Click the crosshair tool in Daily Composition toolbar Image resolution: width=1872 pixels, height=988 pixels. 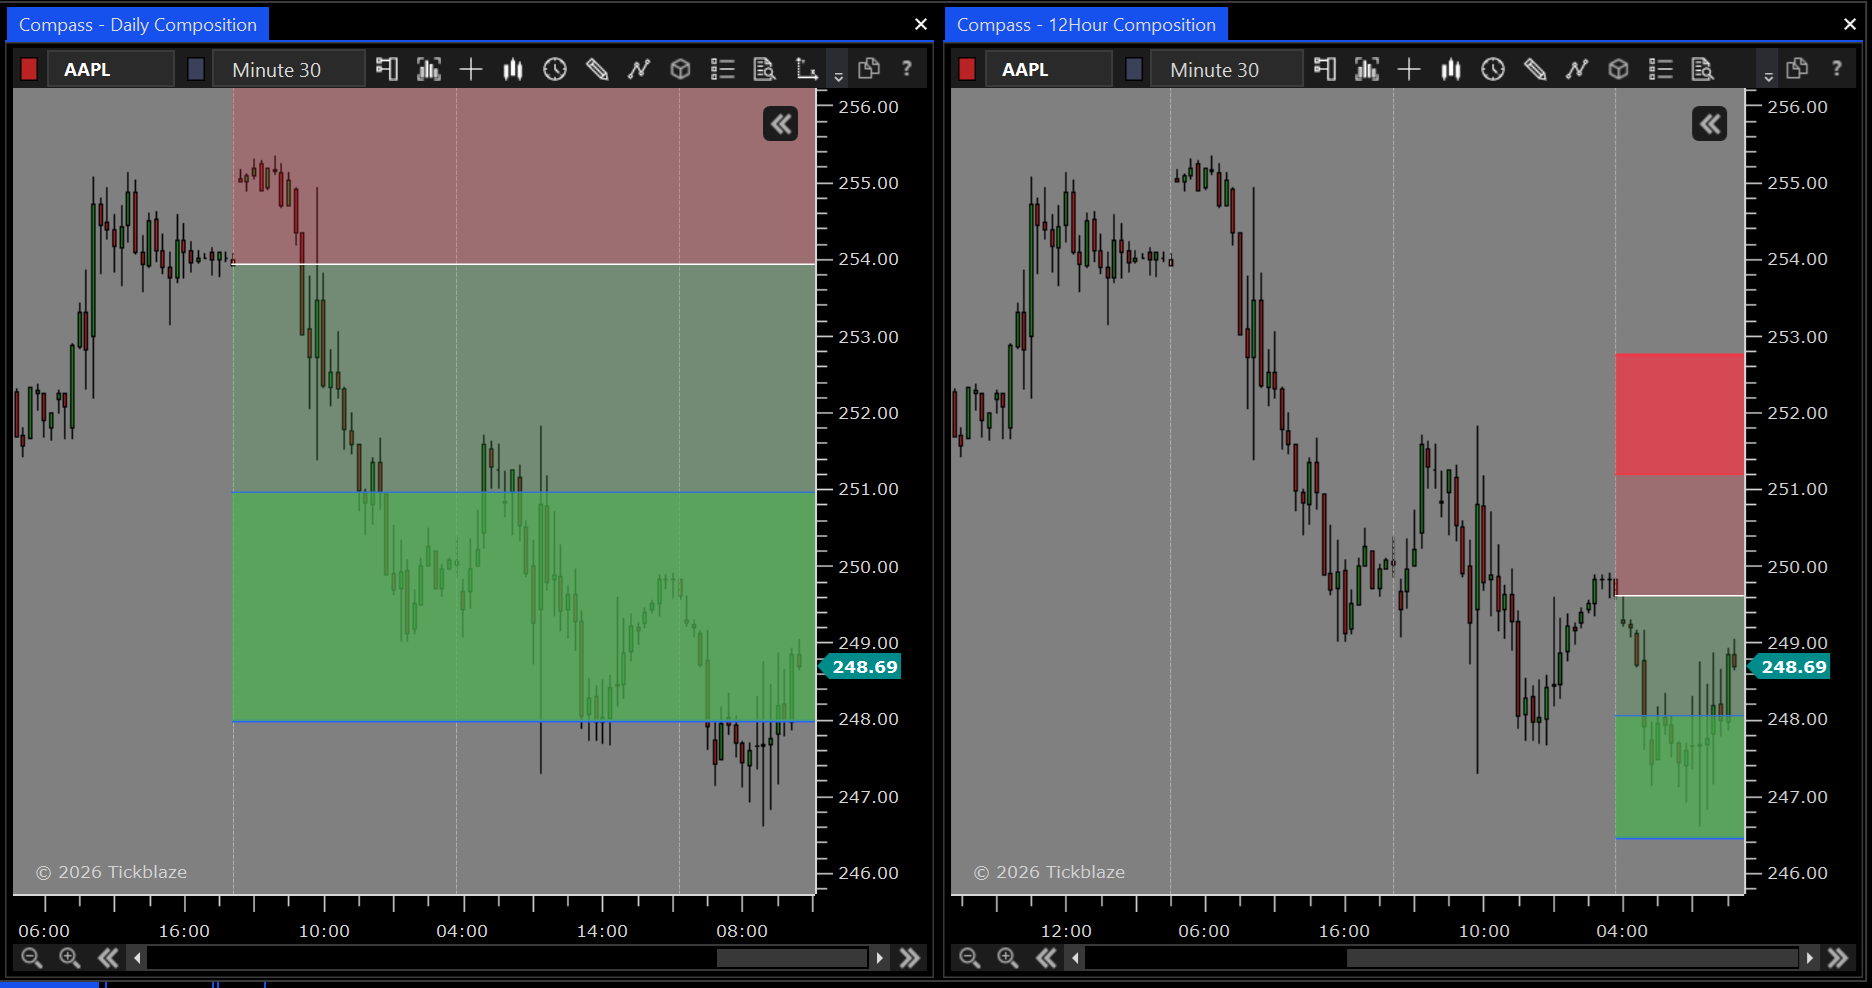[470, 69]
